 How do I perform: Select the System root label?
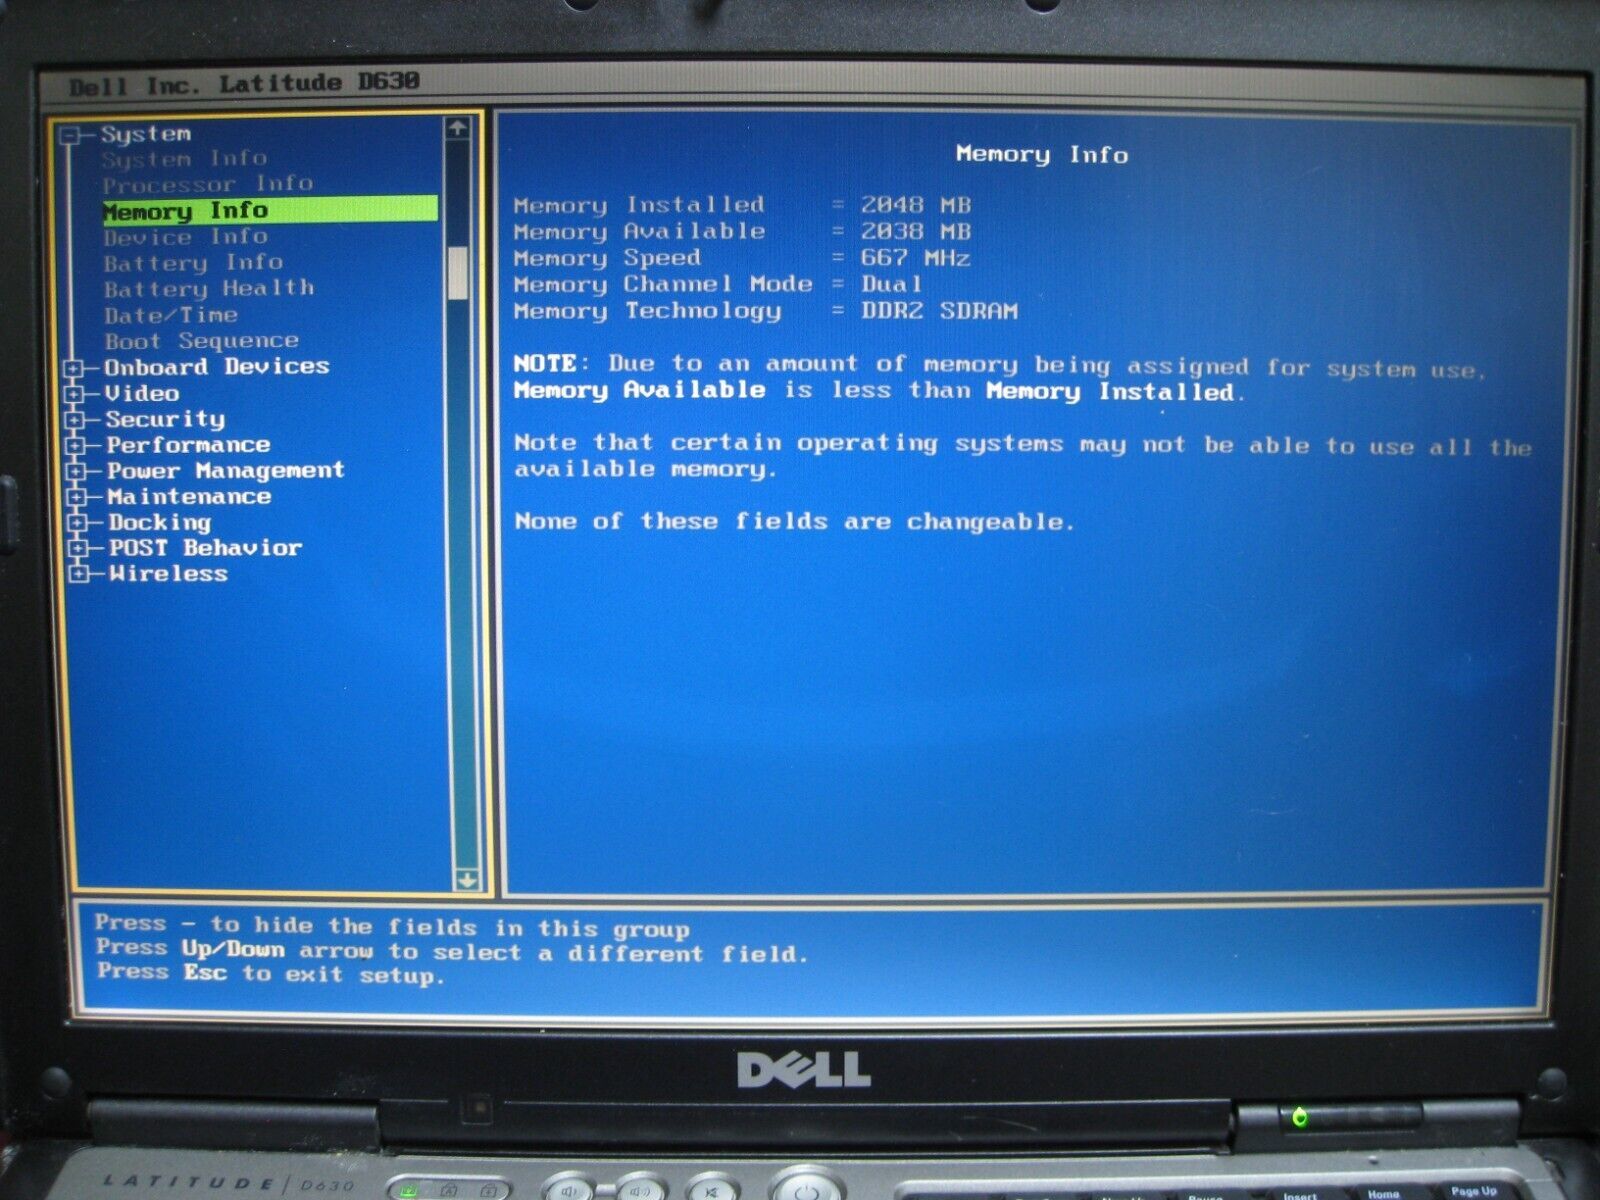point(145,134)
